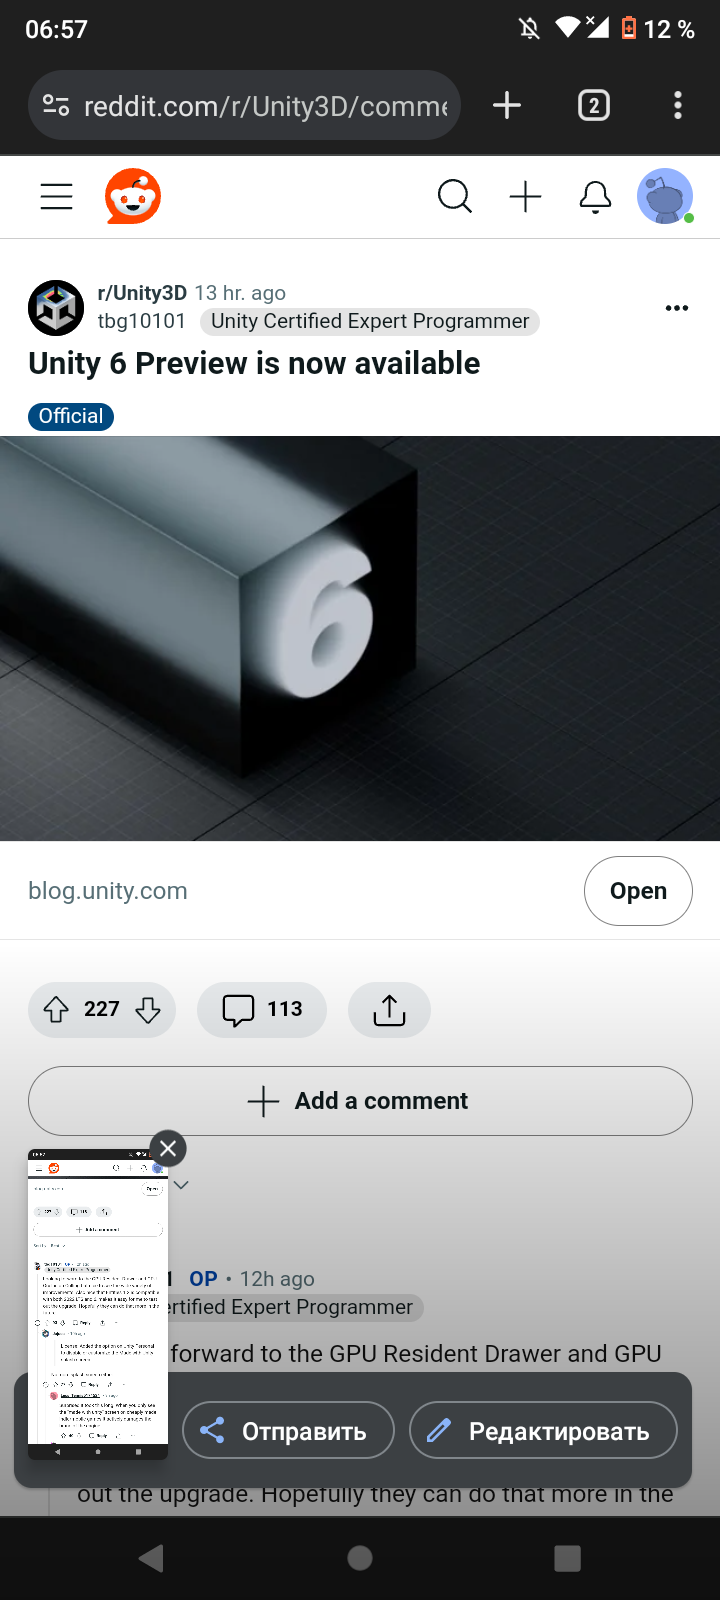Expand the comment sort chevron

tap(181, 1185)
